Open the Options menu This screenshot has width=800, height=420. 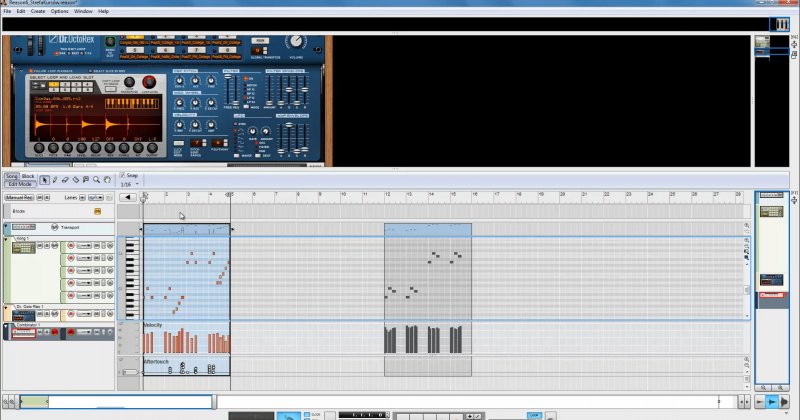pyautogui.click(x=60, y=11)
